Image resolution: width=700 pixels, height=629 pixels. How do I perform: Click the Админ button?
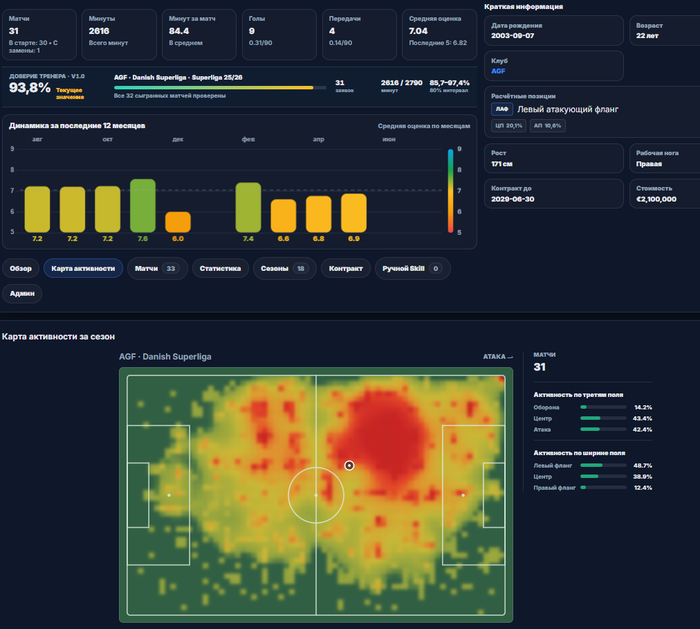click(22, 293)
